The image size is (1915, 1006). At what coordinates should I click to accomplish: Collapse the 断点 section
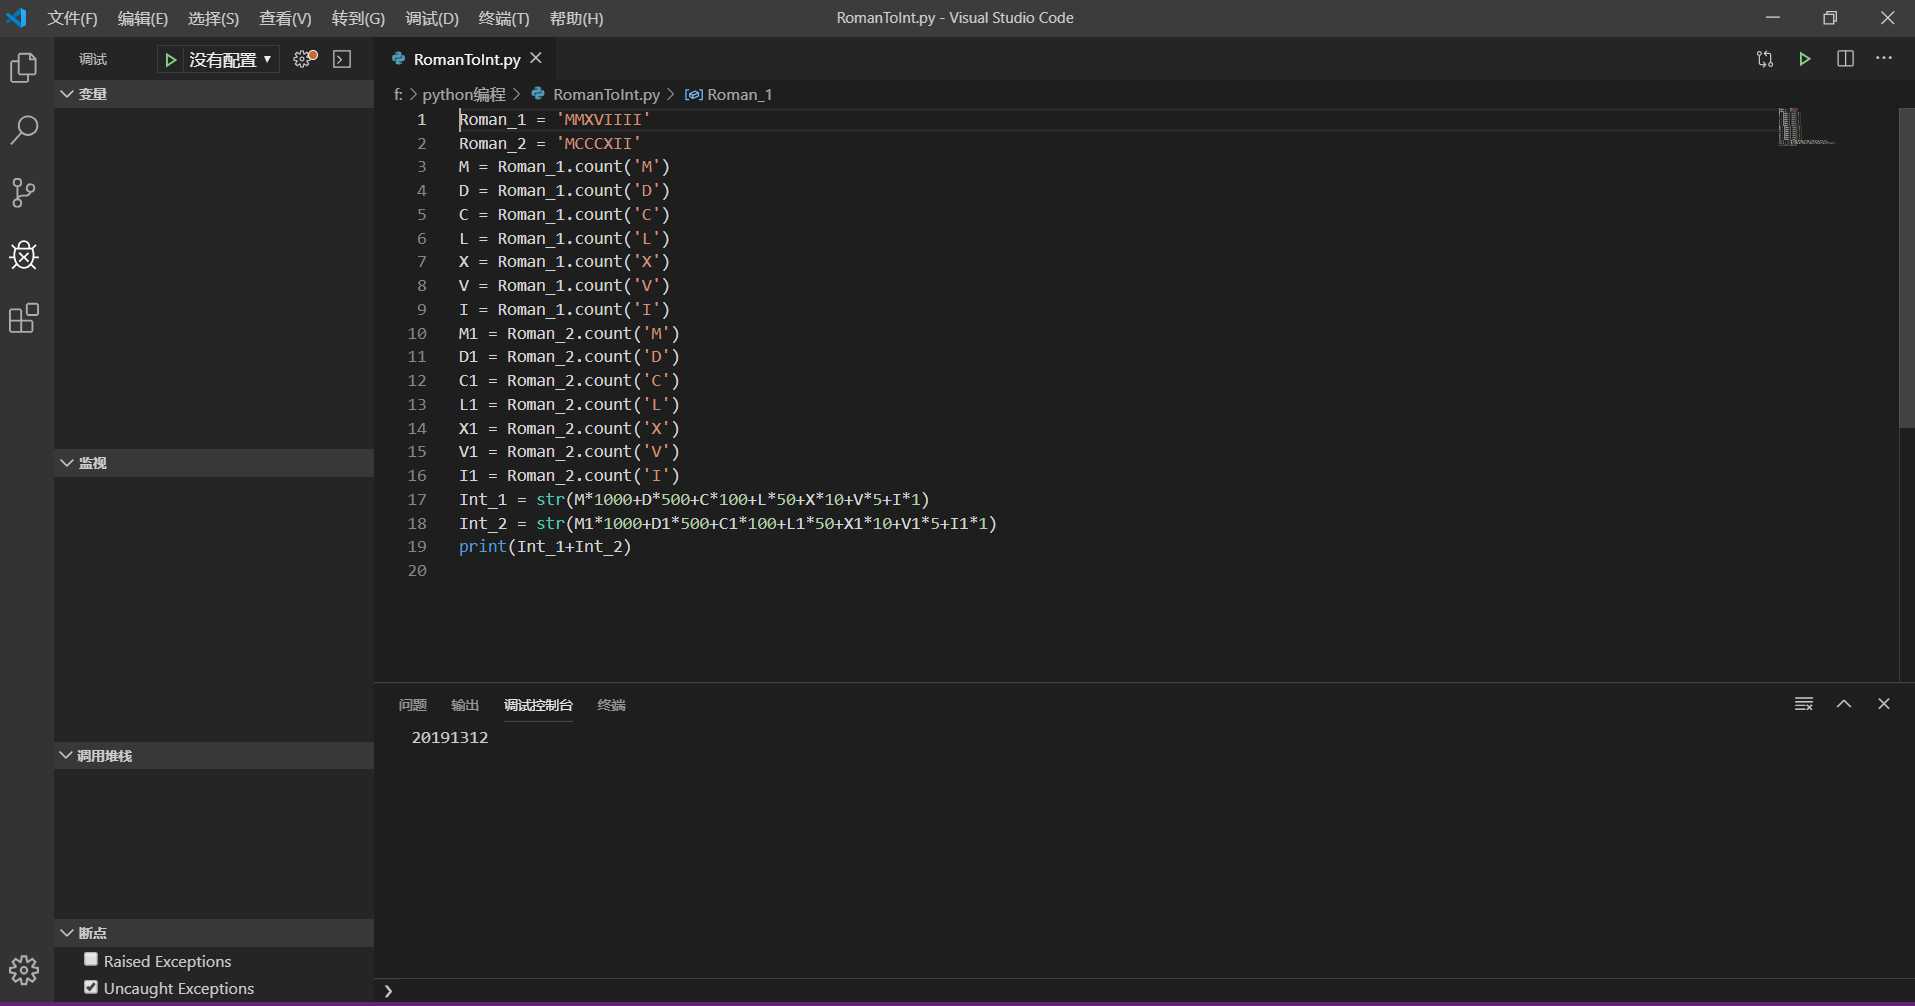point(214,933)
